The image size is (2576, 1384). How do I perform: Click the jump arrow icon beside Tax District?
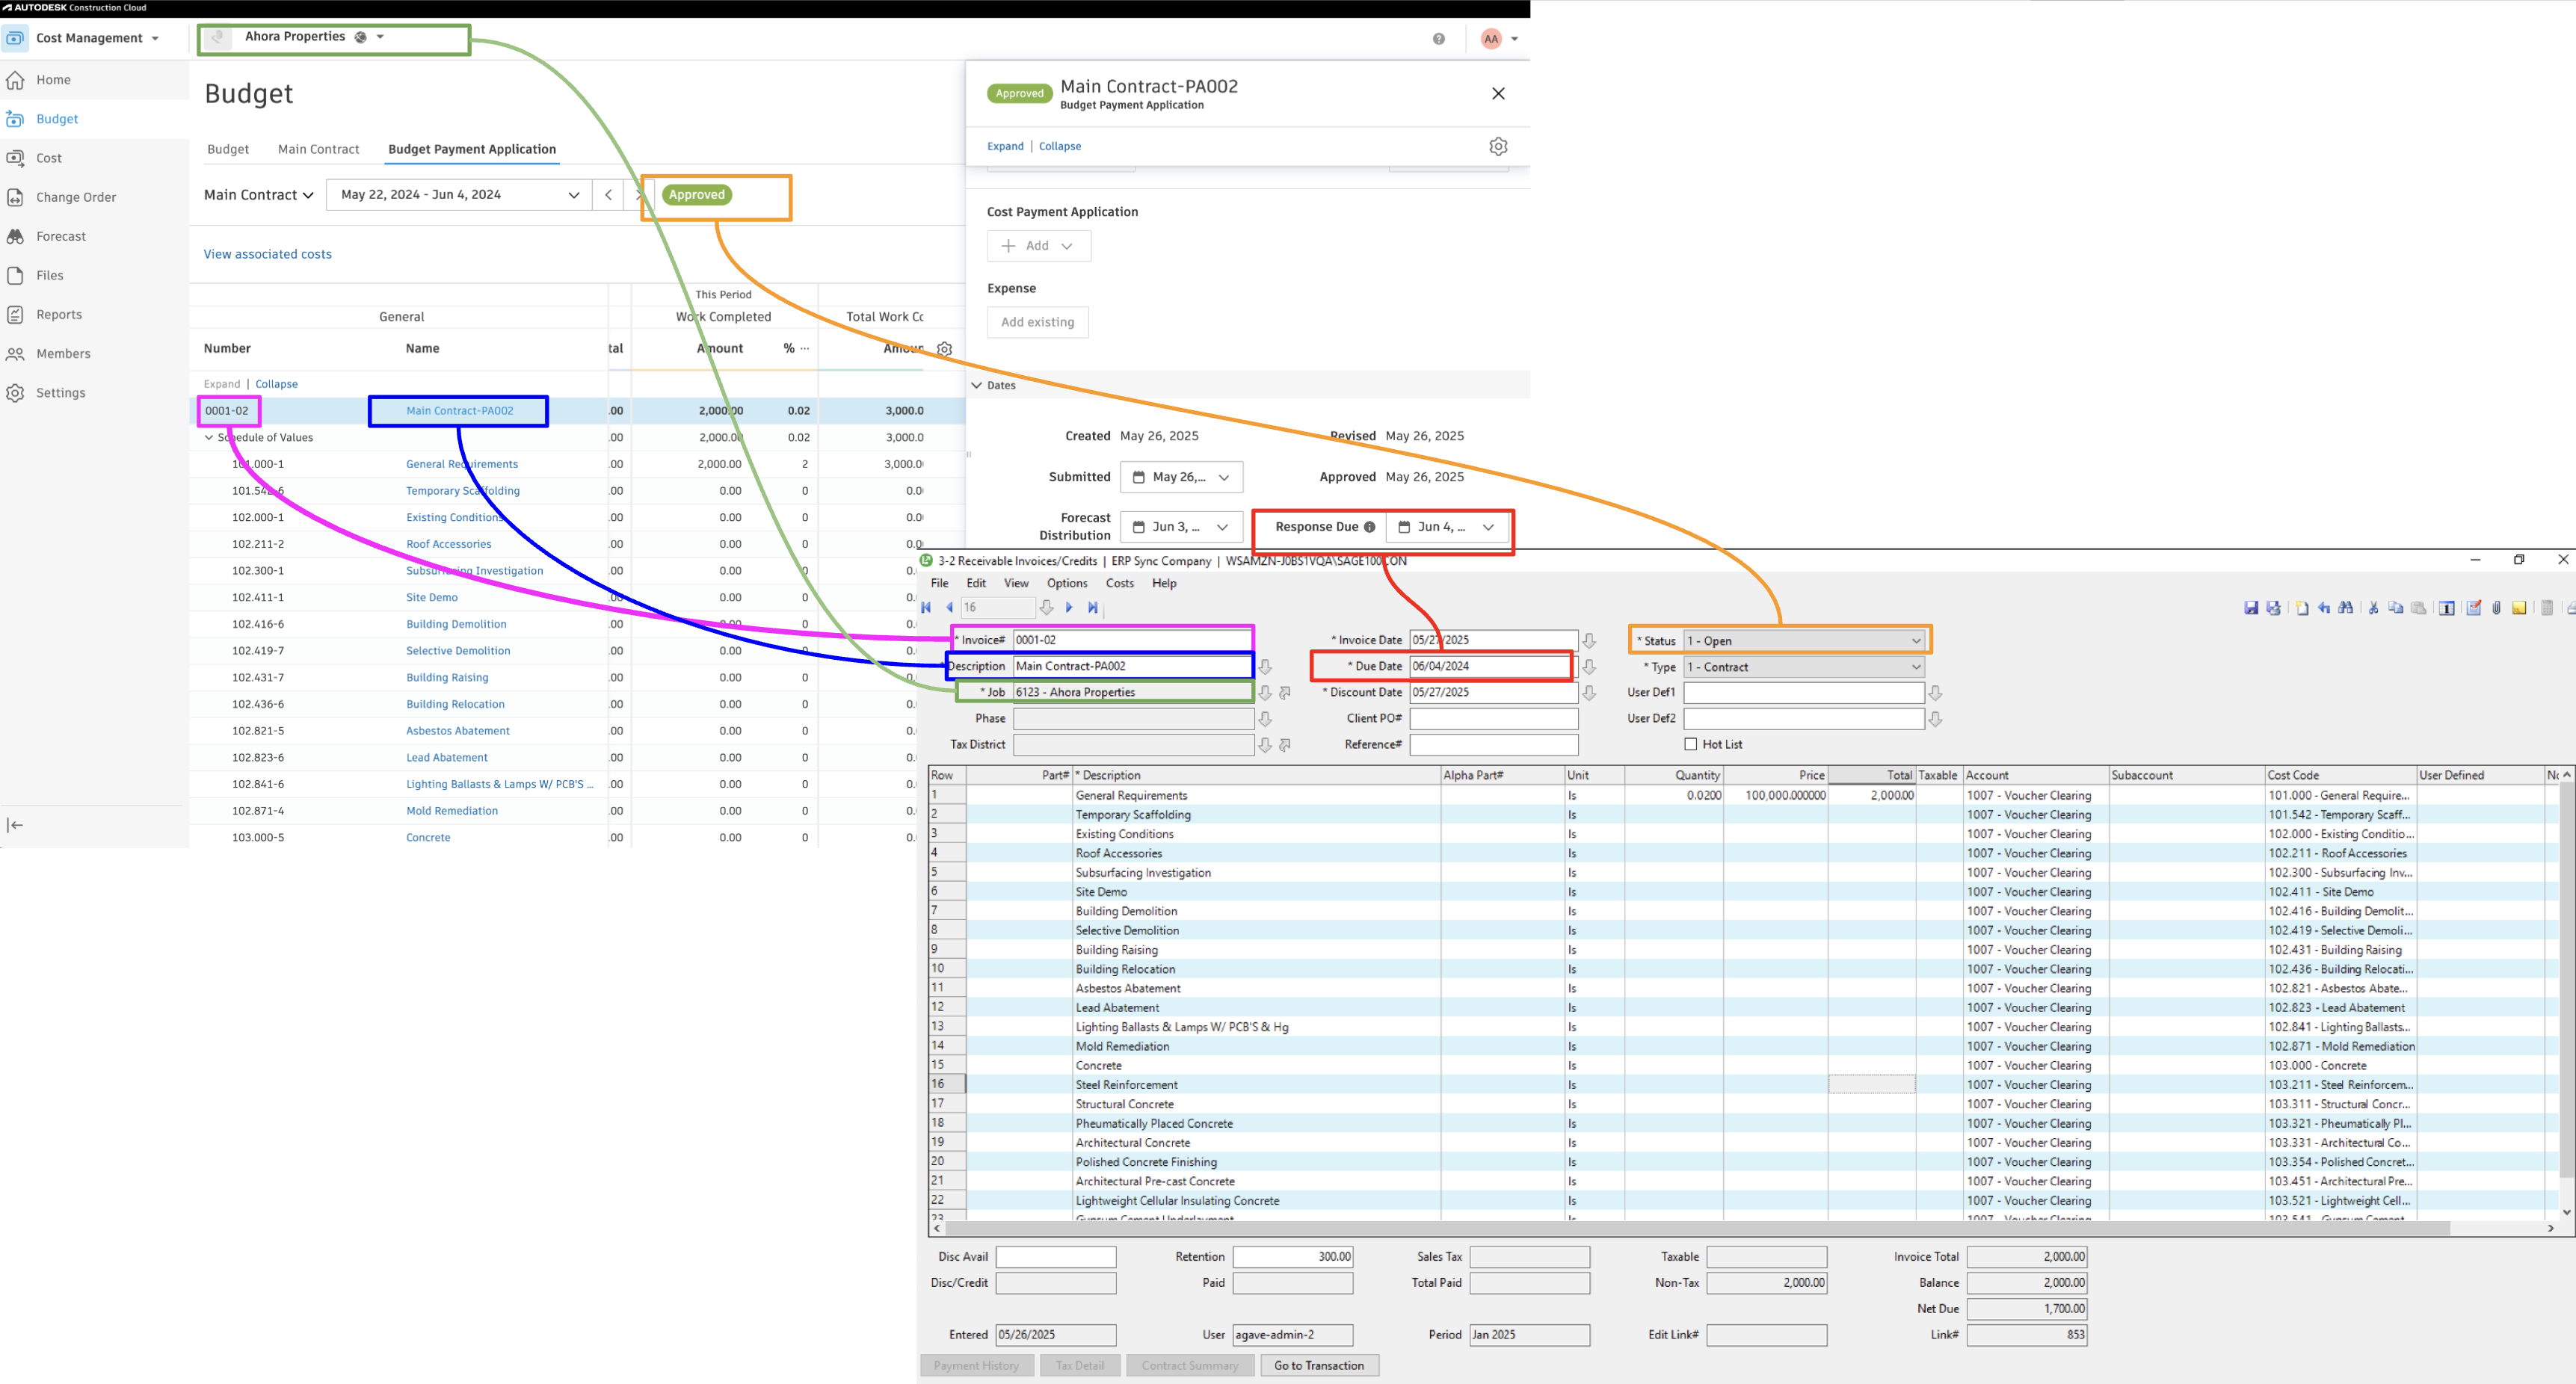(x=1285, y=745)
